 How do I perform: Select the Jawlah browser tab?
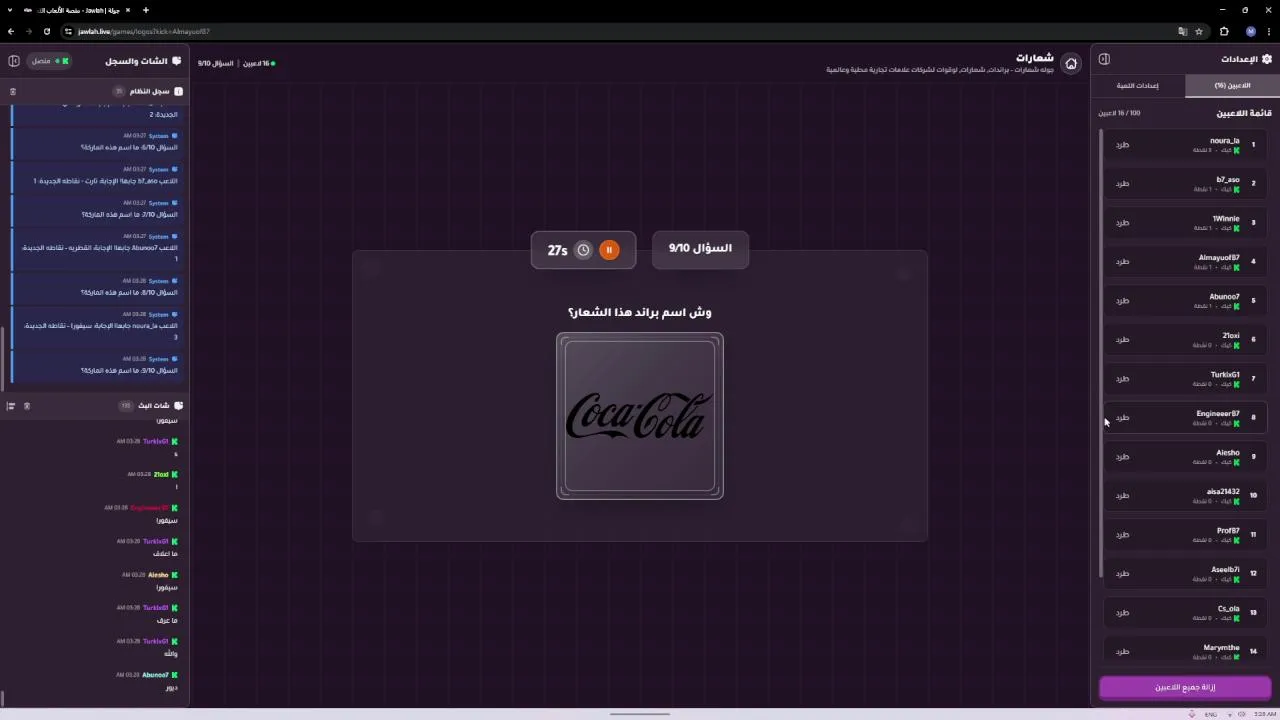point(78,10)
